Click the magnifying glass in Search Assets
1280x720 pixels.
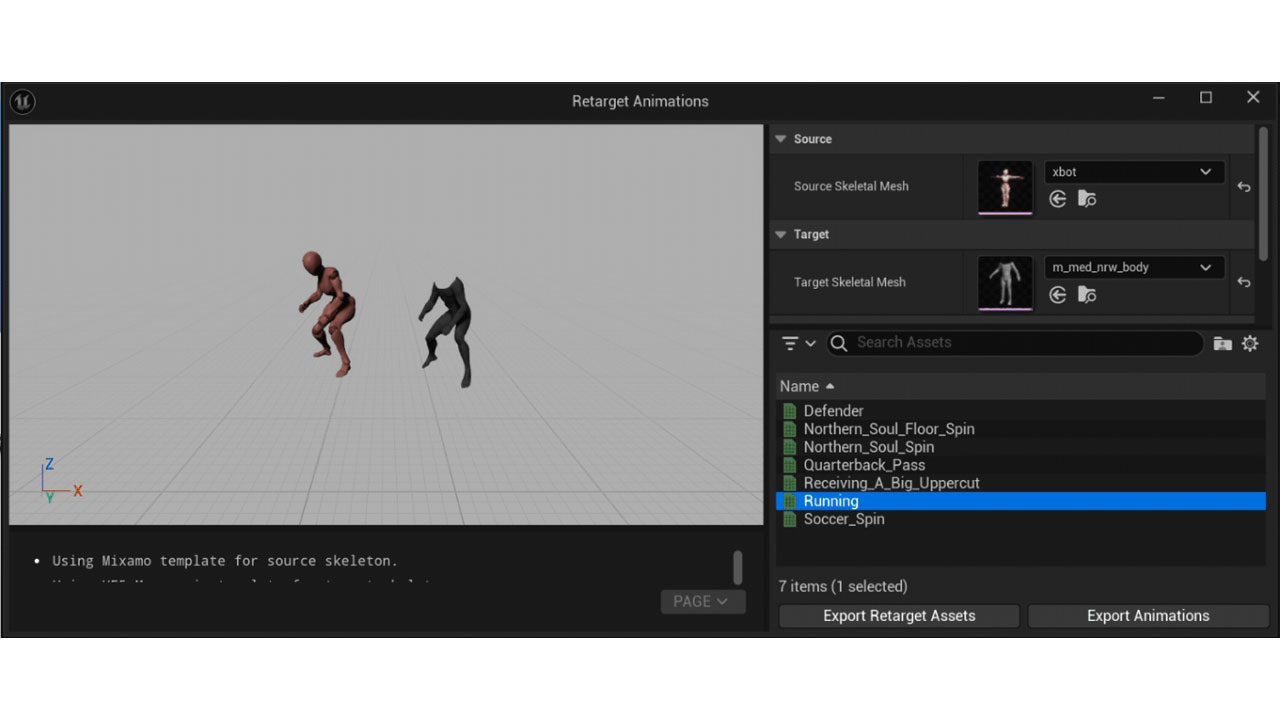pos(838,343)
